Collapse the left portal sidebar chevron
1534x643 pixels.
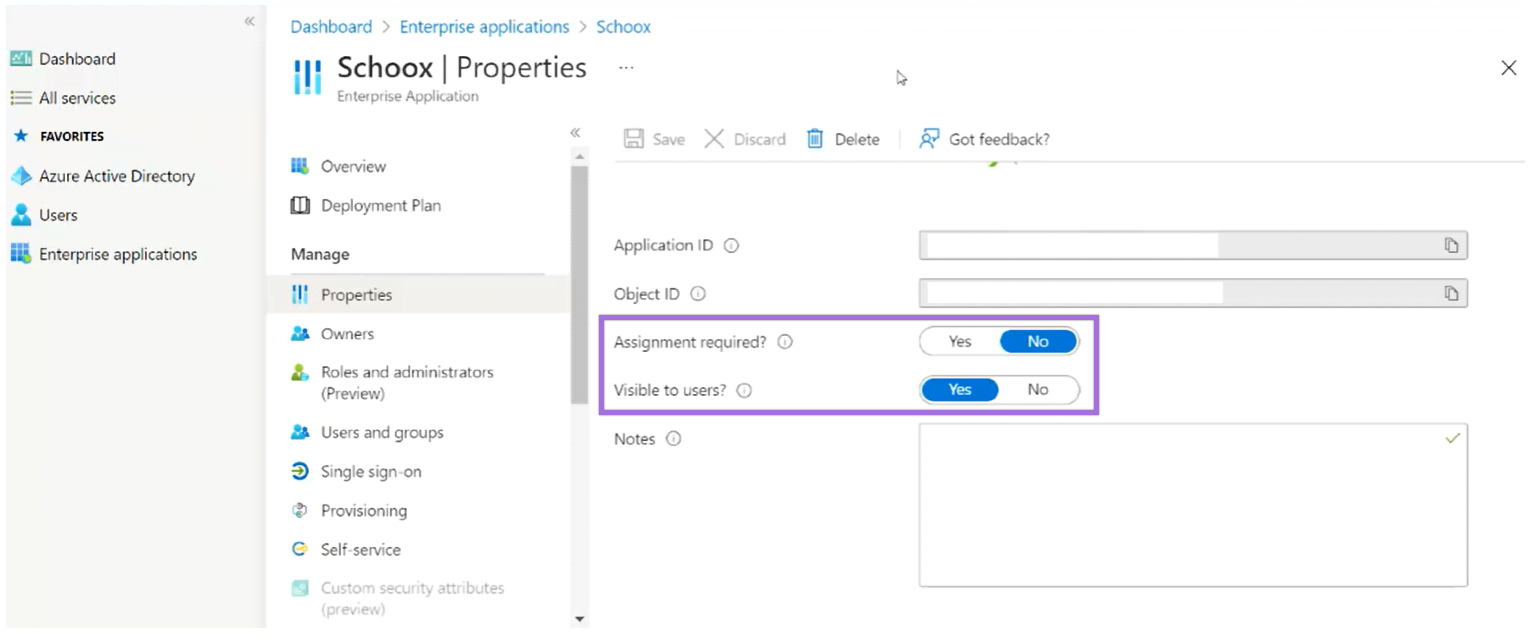(250, 21)
